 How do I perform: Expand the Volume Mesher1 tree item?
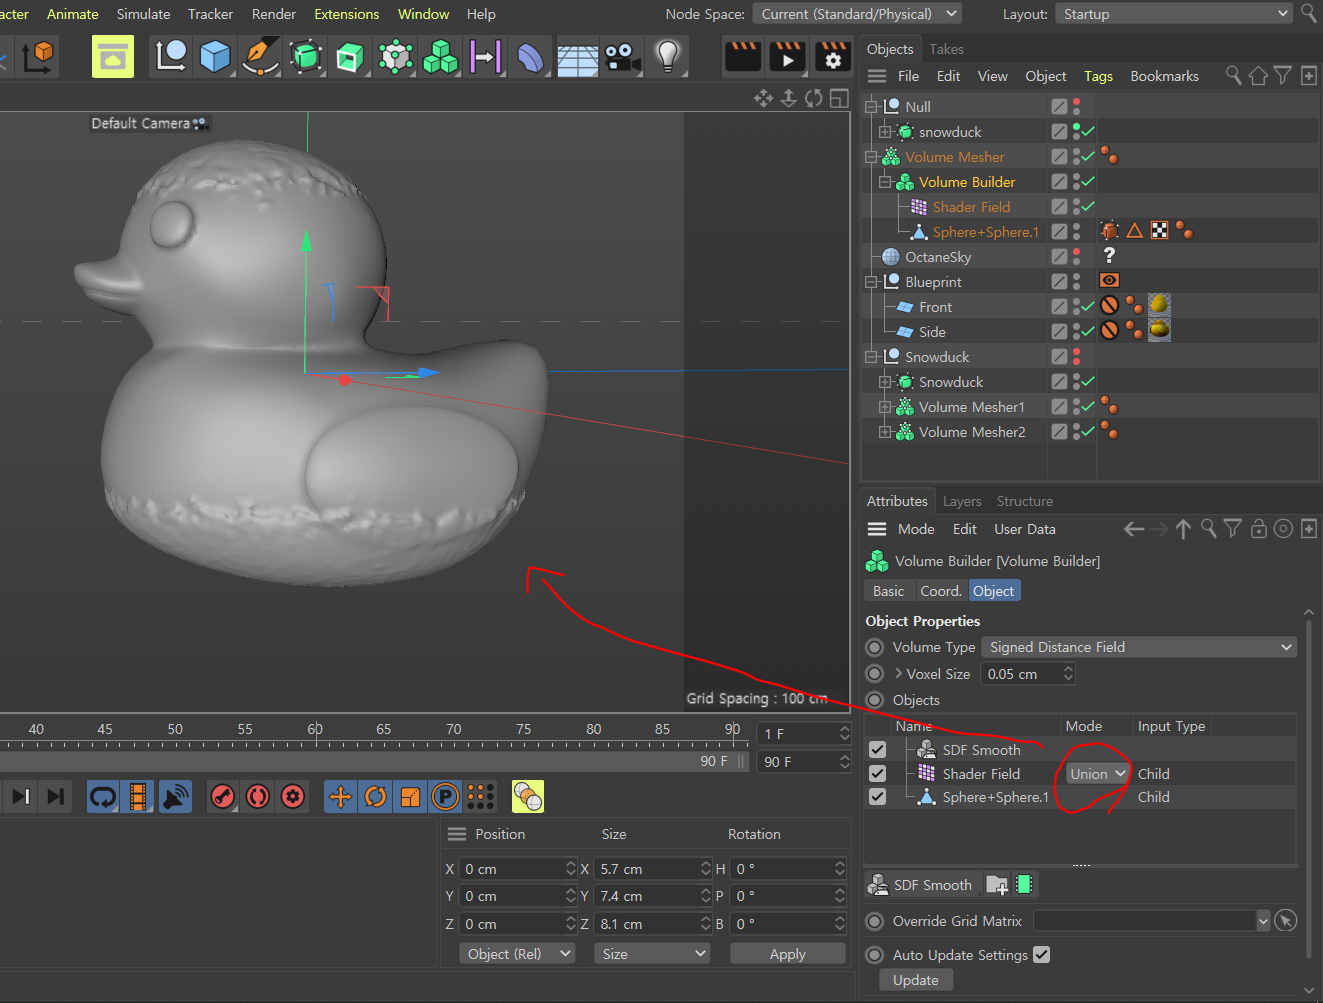click(x=885, y=407)
